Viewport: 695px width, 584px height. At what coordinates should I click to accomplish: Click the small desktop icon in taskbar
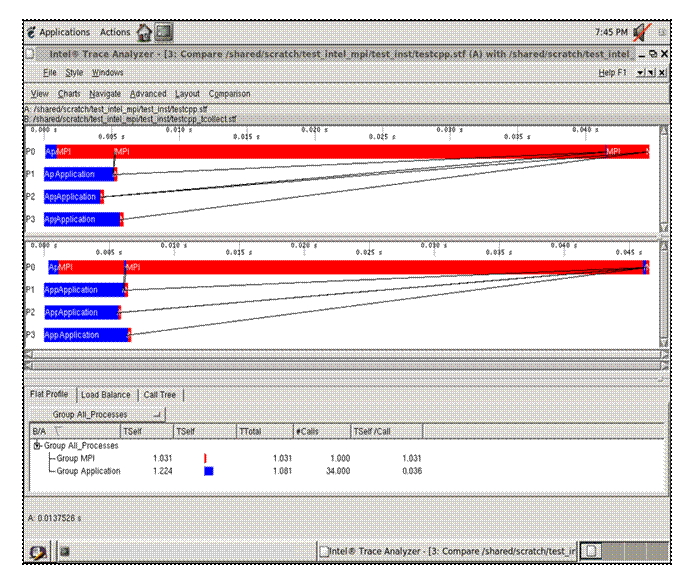(x=65, y=552)
